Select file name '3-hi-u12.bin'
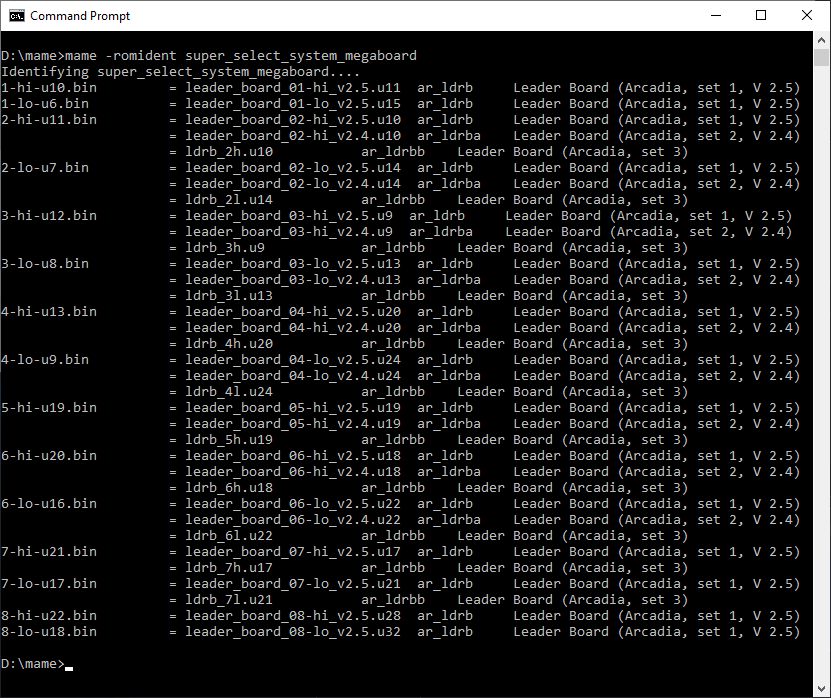Viewport: 831px width, 698px height. point(49,215)
